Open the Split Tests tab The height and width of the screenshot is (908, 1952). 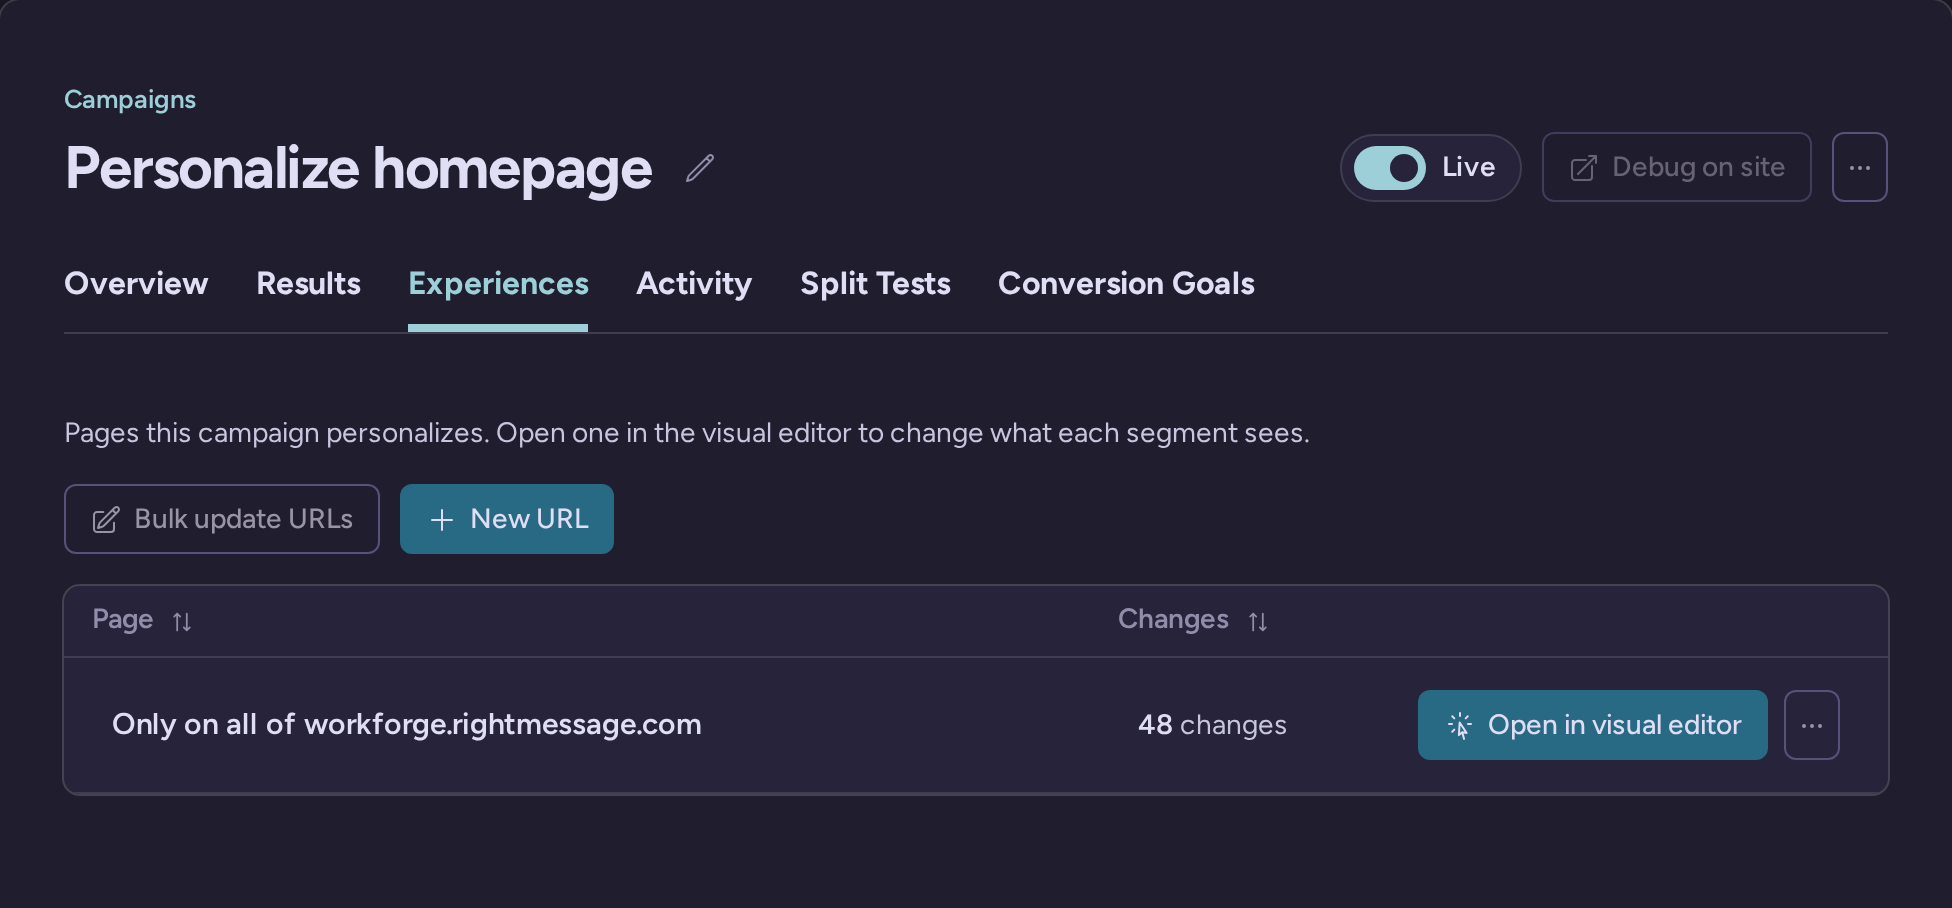875,284
